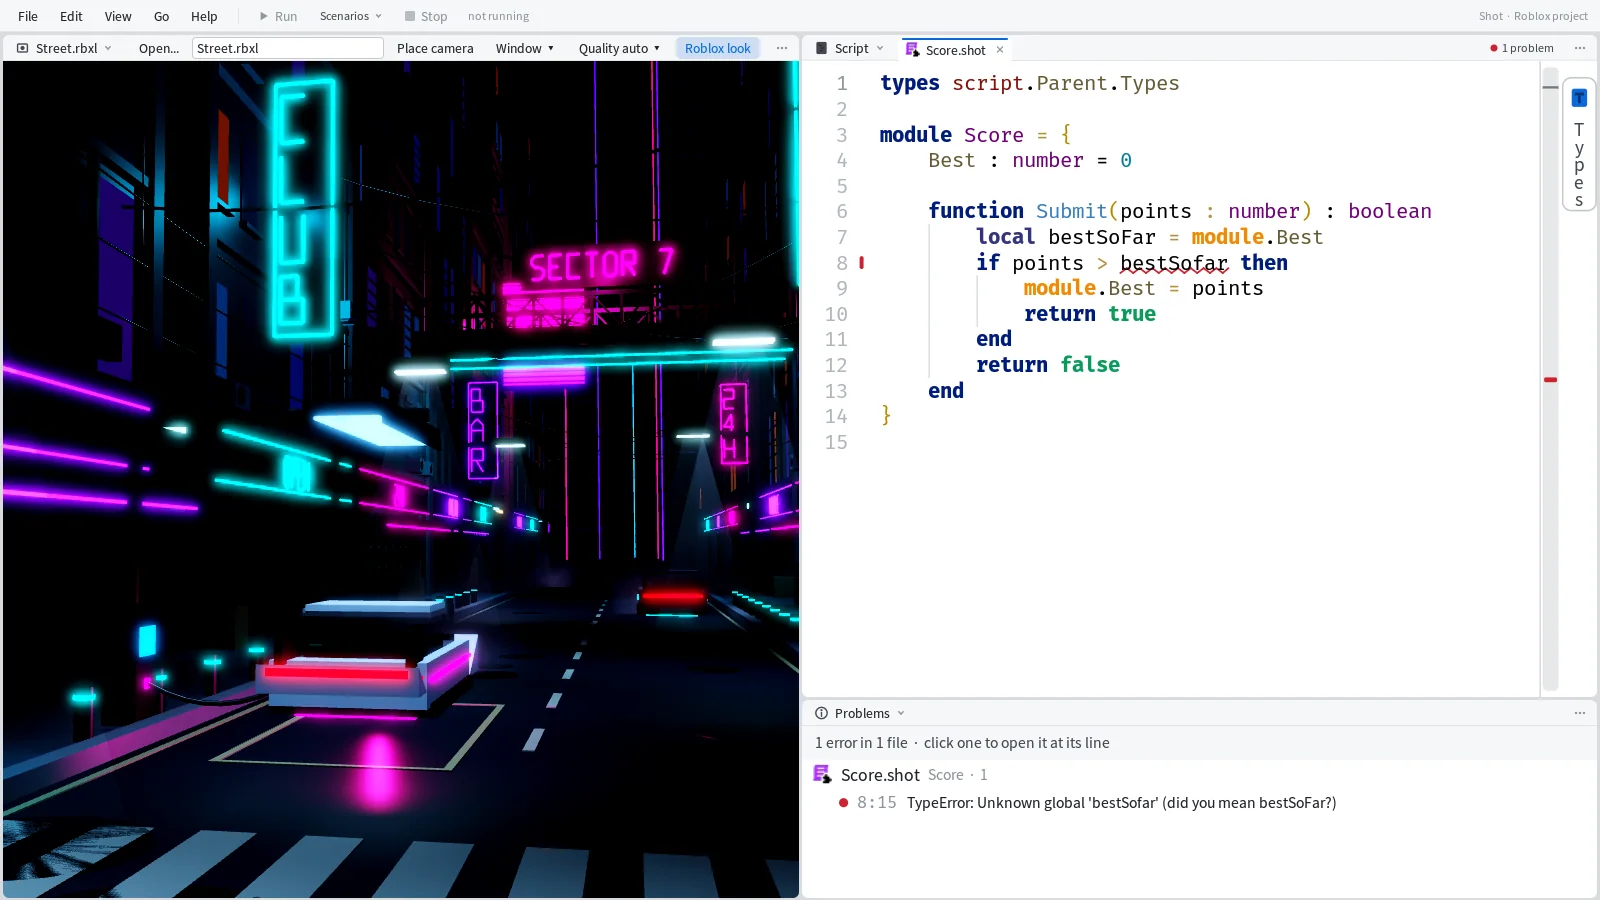This screenshot has height=900, width=1600.
Task: Open the editor panel more options
Action: click(x=1580, y=48)
